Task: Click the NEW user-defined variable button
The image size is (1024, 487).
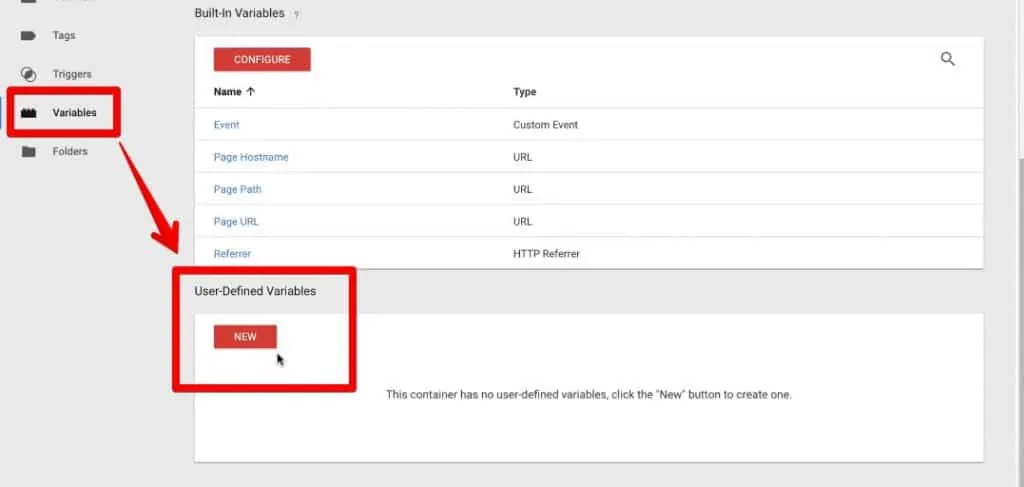Action: pyautogui.click(x=245, y=337)
